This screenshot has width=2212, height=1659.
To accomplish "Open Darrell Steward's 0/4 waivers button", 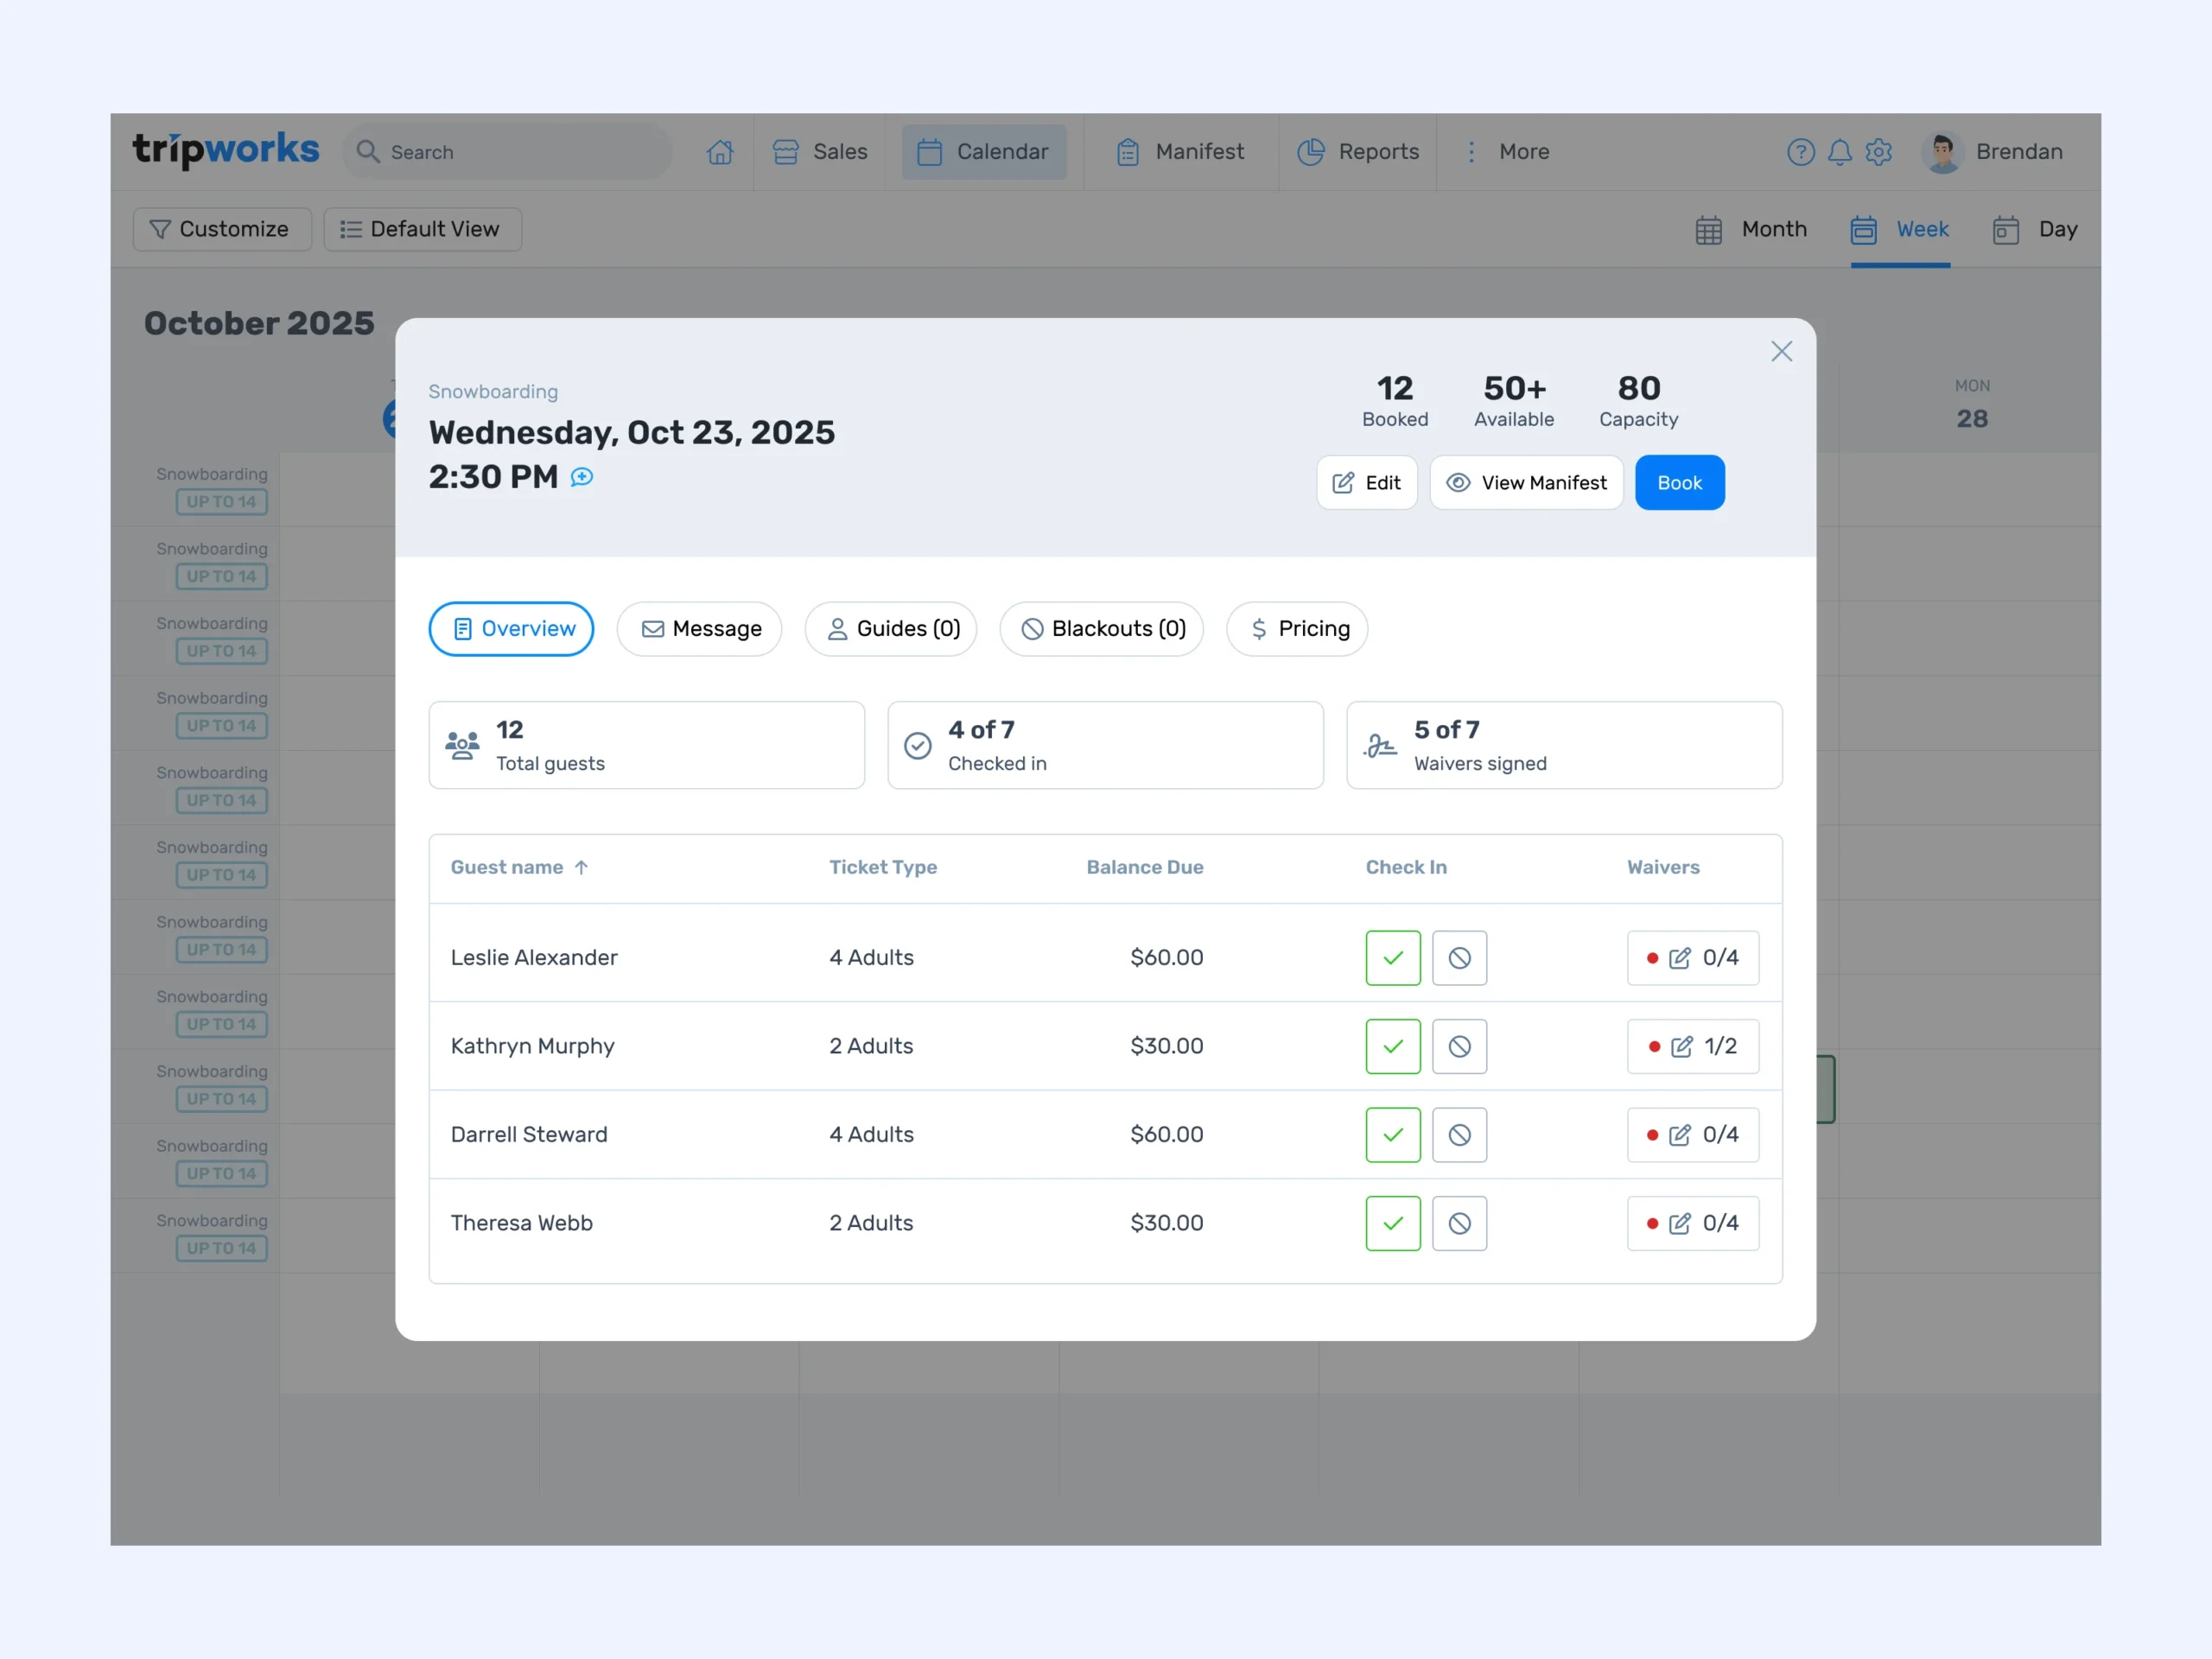I will [1692, 1134].
